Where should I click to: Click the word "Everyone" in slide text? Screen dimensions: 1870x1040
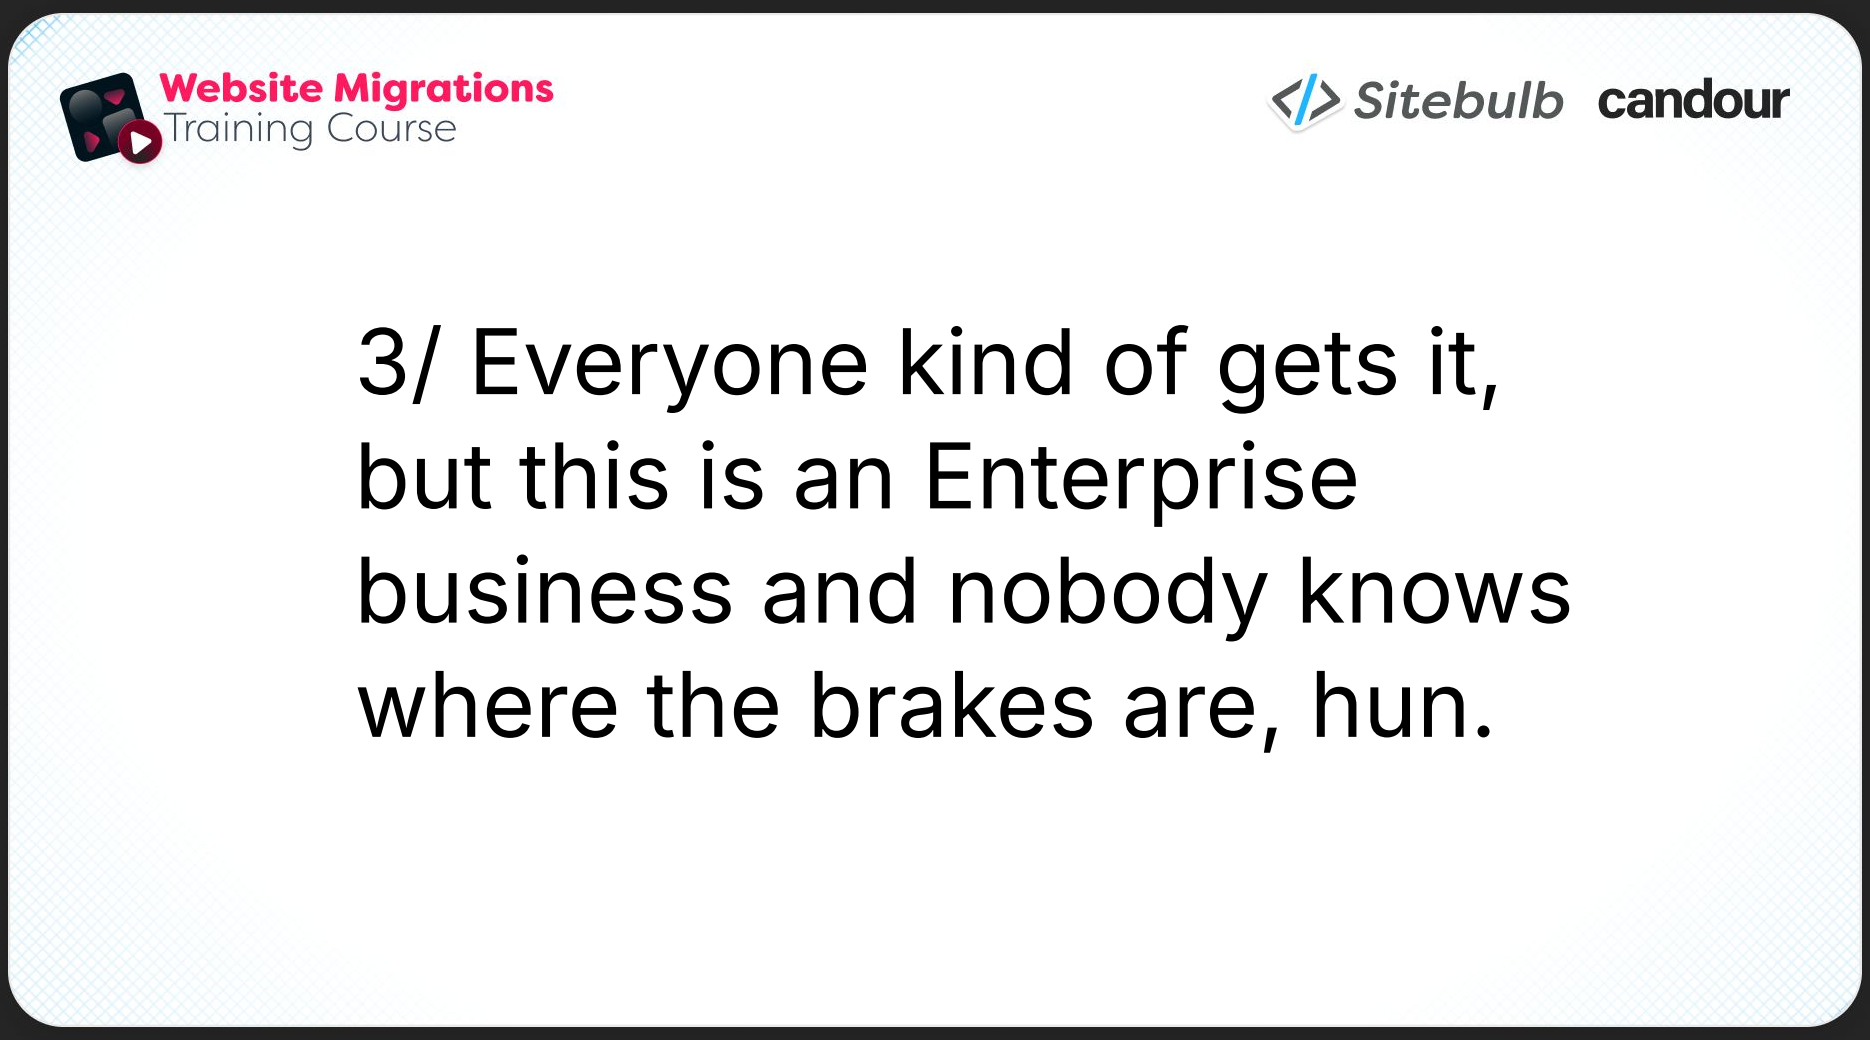click(x=669, y=363)
